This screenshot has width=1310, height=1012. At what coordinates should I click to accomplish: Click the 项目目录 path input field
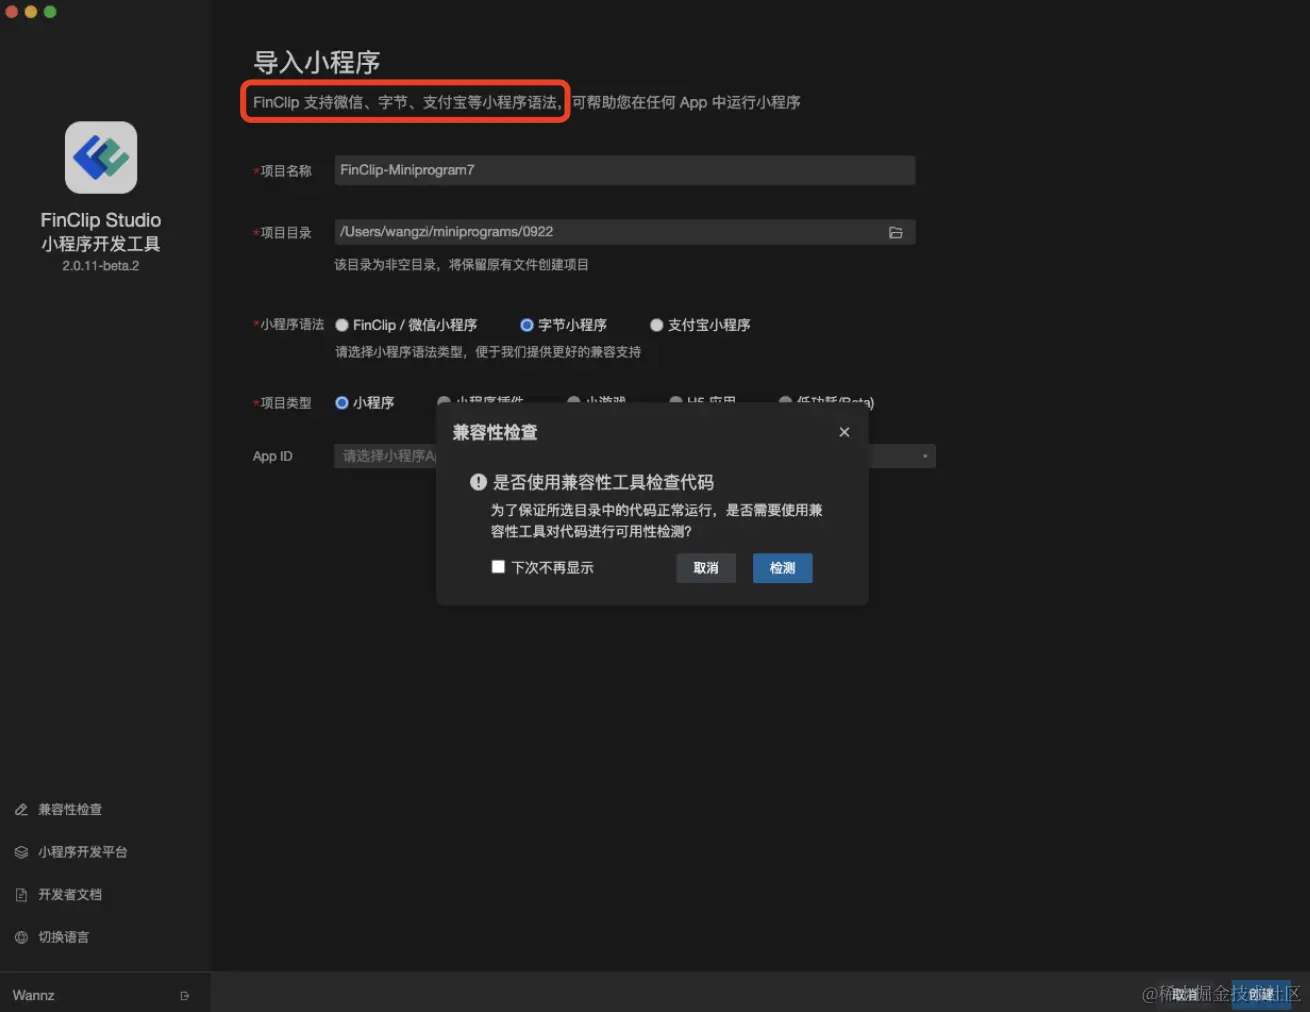pyautogui.click(x=625, y=232)
